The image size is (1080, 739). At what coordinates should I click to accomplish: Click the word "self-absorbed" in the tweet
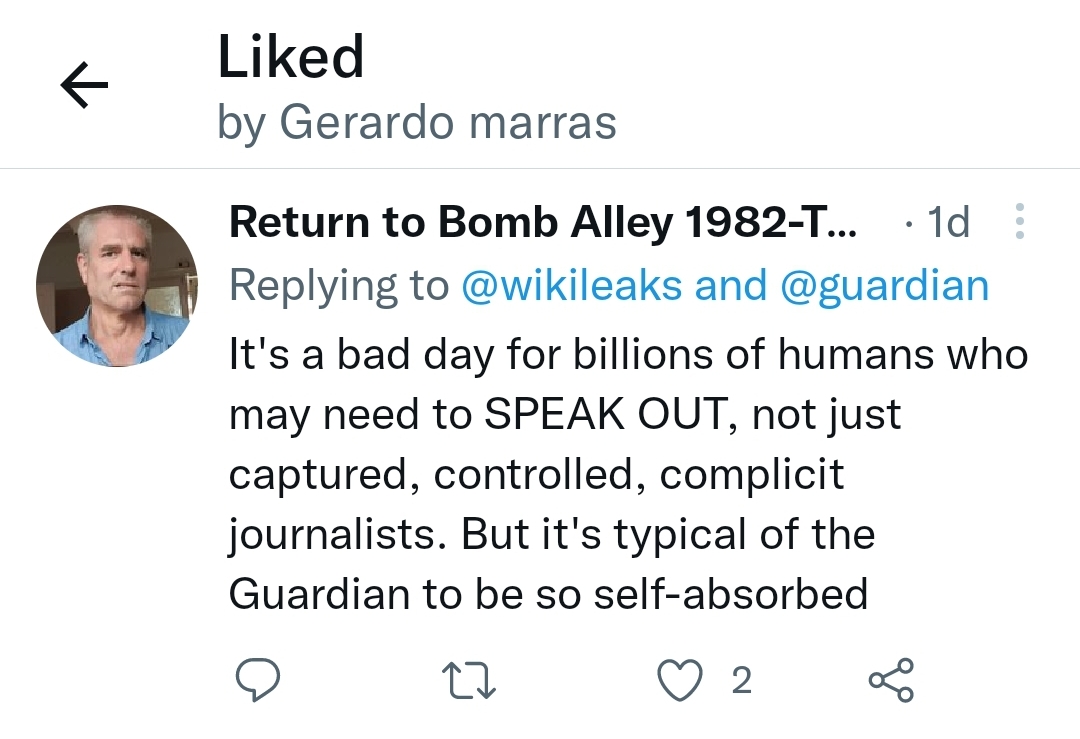tap(730, 594)
